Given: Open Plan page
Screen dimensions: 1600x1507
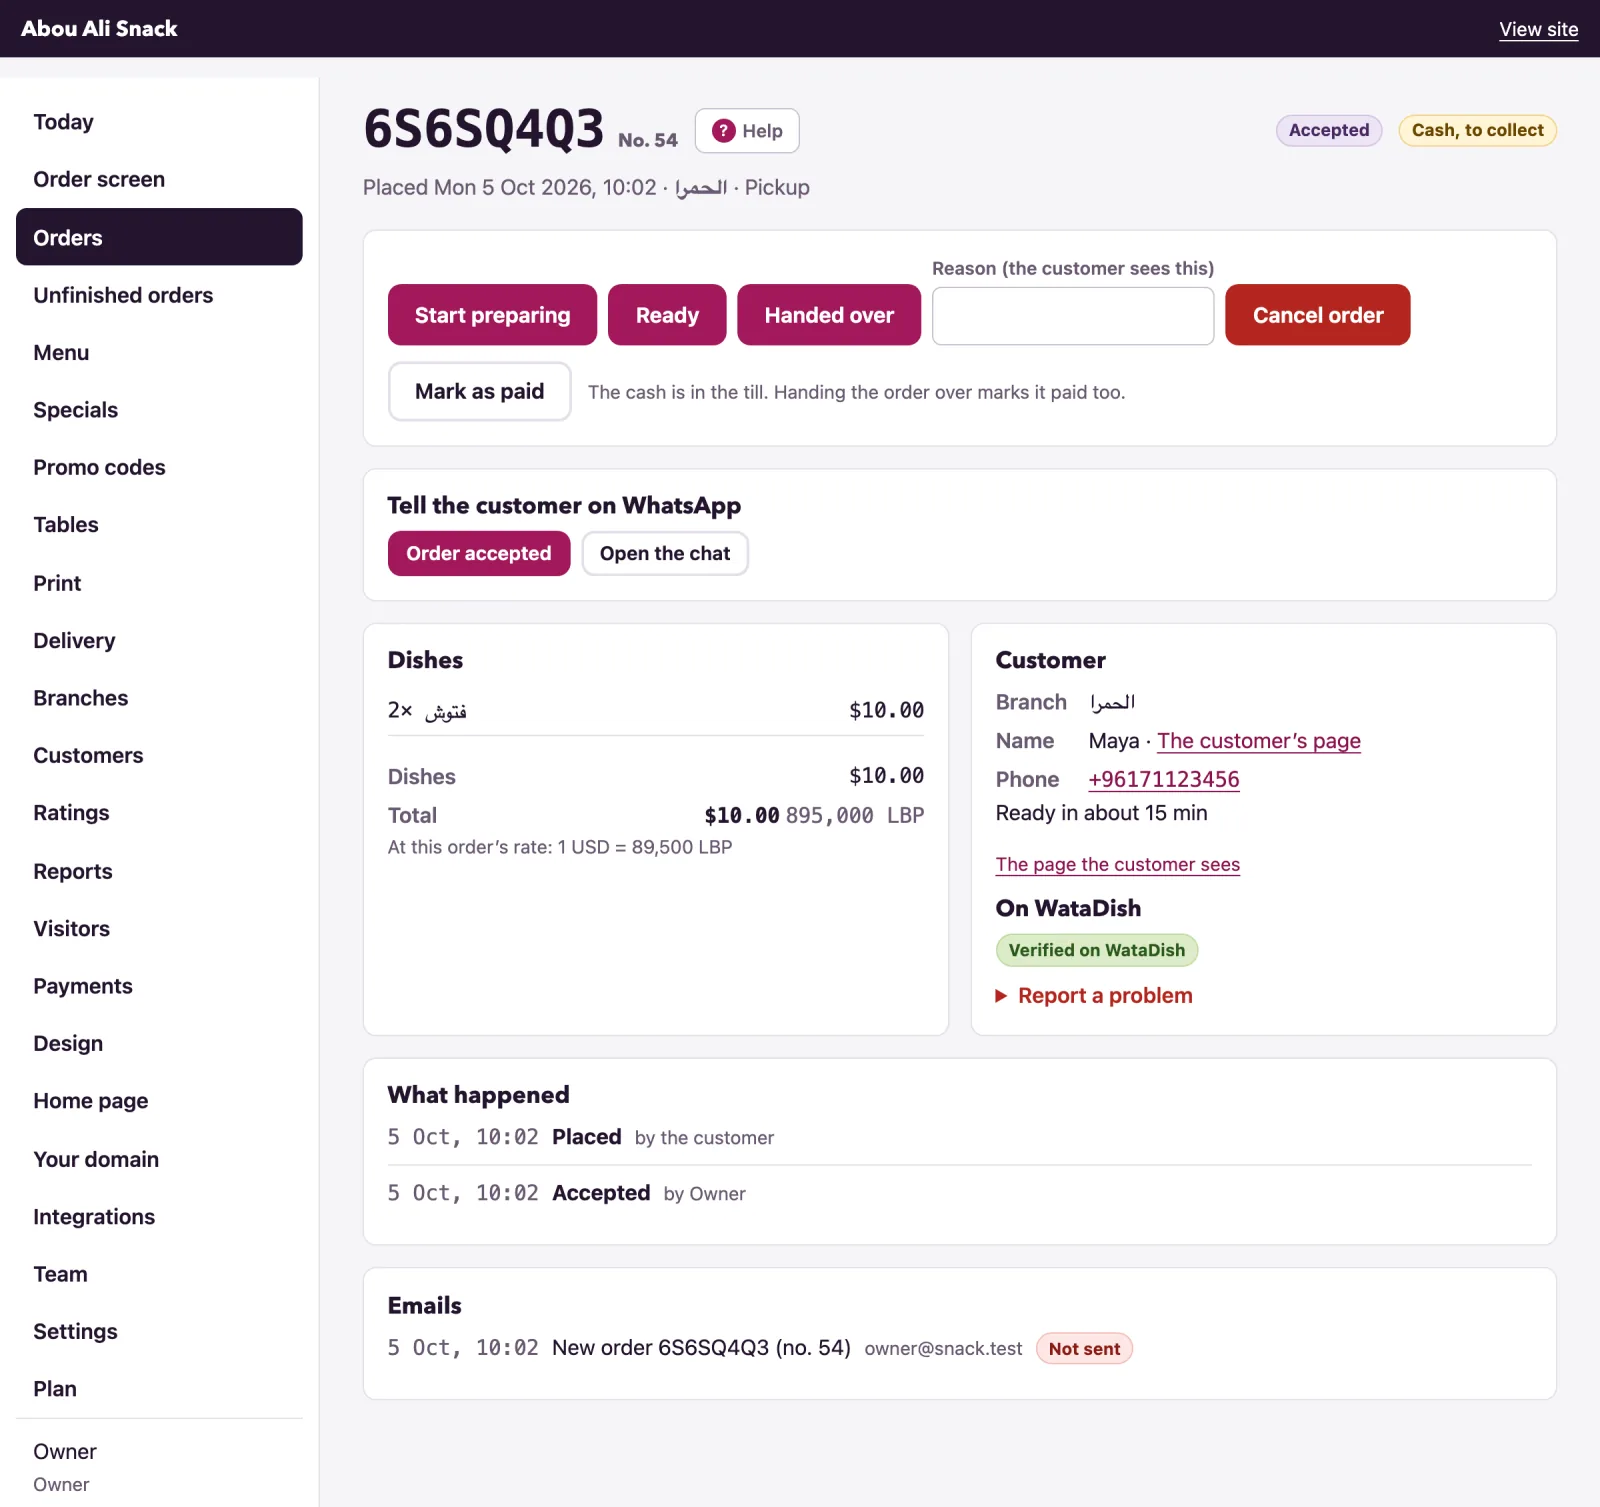Looking at the screenshot, I should [x=159, y=1389].
